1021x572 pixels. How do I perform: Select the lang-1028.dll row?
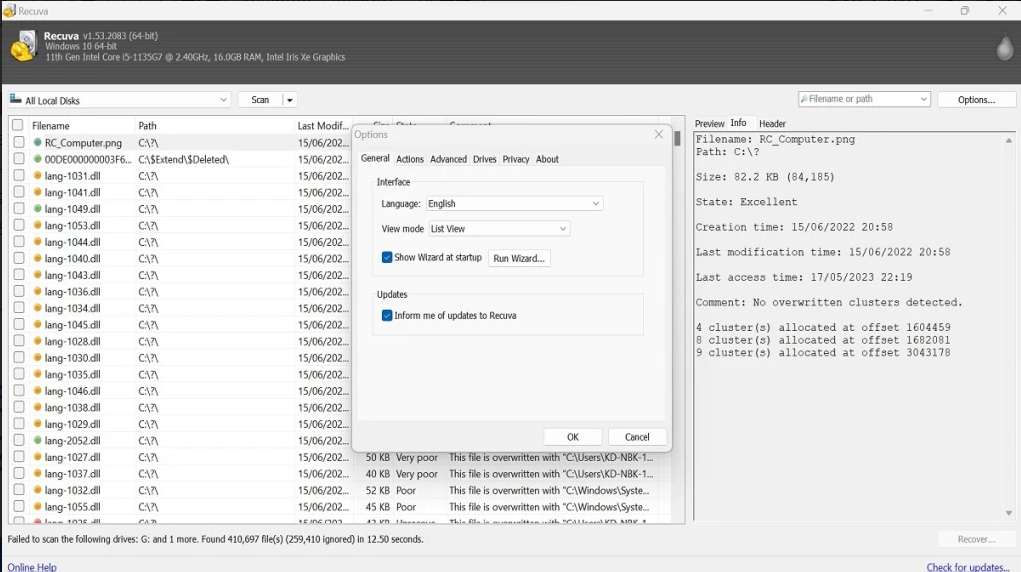coord(180,341)
